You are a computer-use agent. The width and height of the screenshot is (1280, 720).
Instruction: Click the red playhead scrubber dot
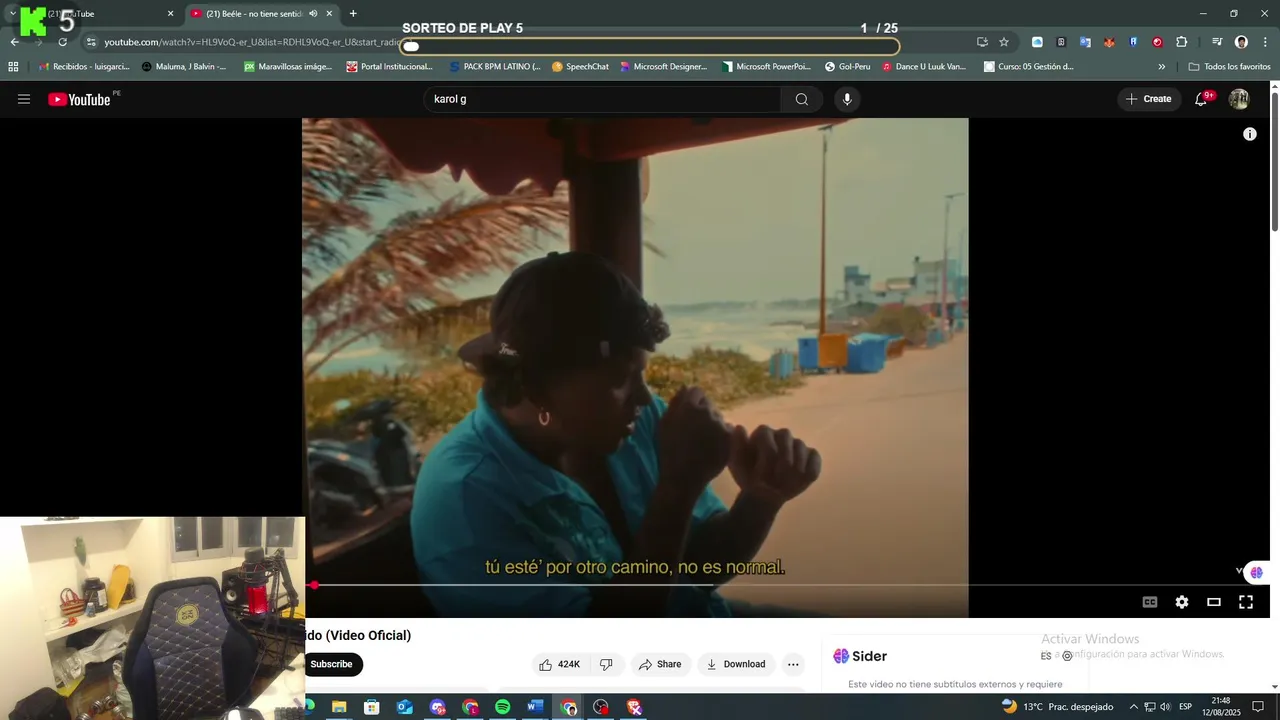(314, 585)
